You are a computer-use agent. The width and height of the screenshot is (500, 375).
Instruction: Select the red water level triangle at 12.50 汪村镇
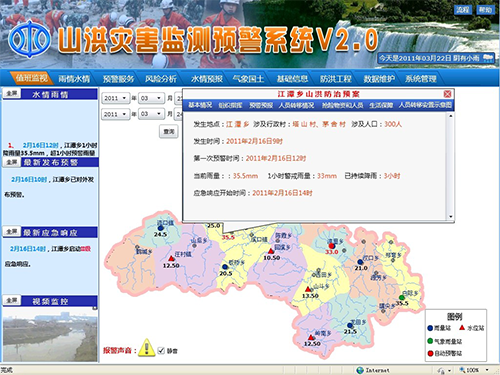[x=171, y=258]
